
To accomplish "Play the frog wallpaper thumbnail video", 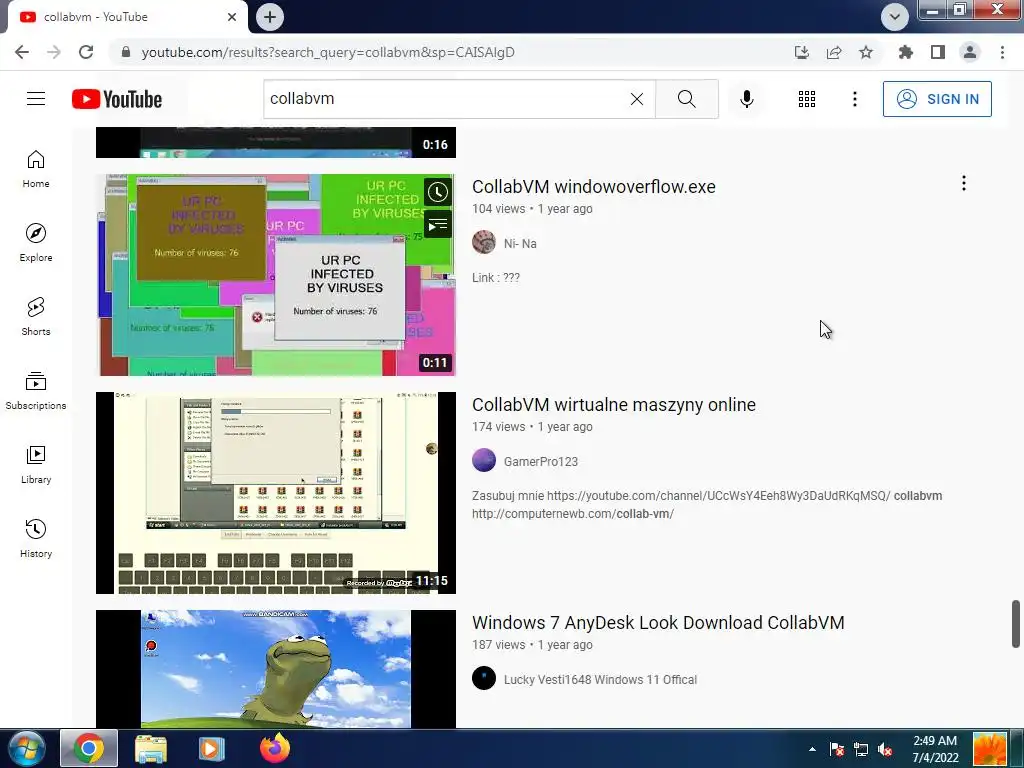I will click(x=276, y=669).
